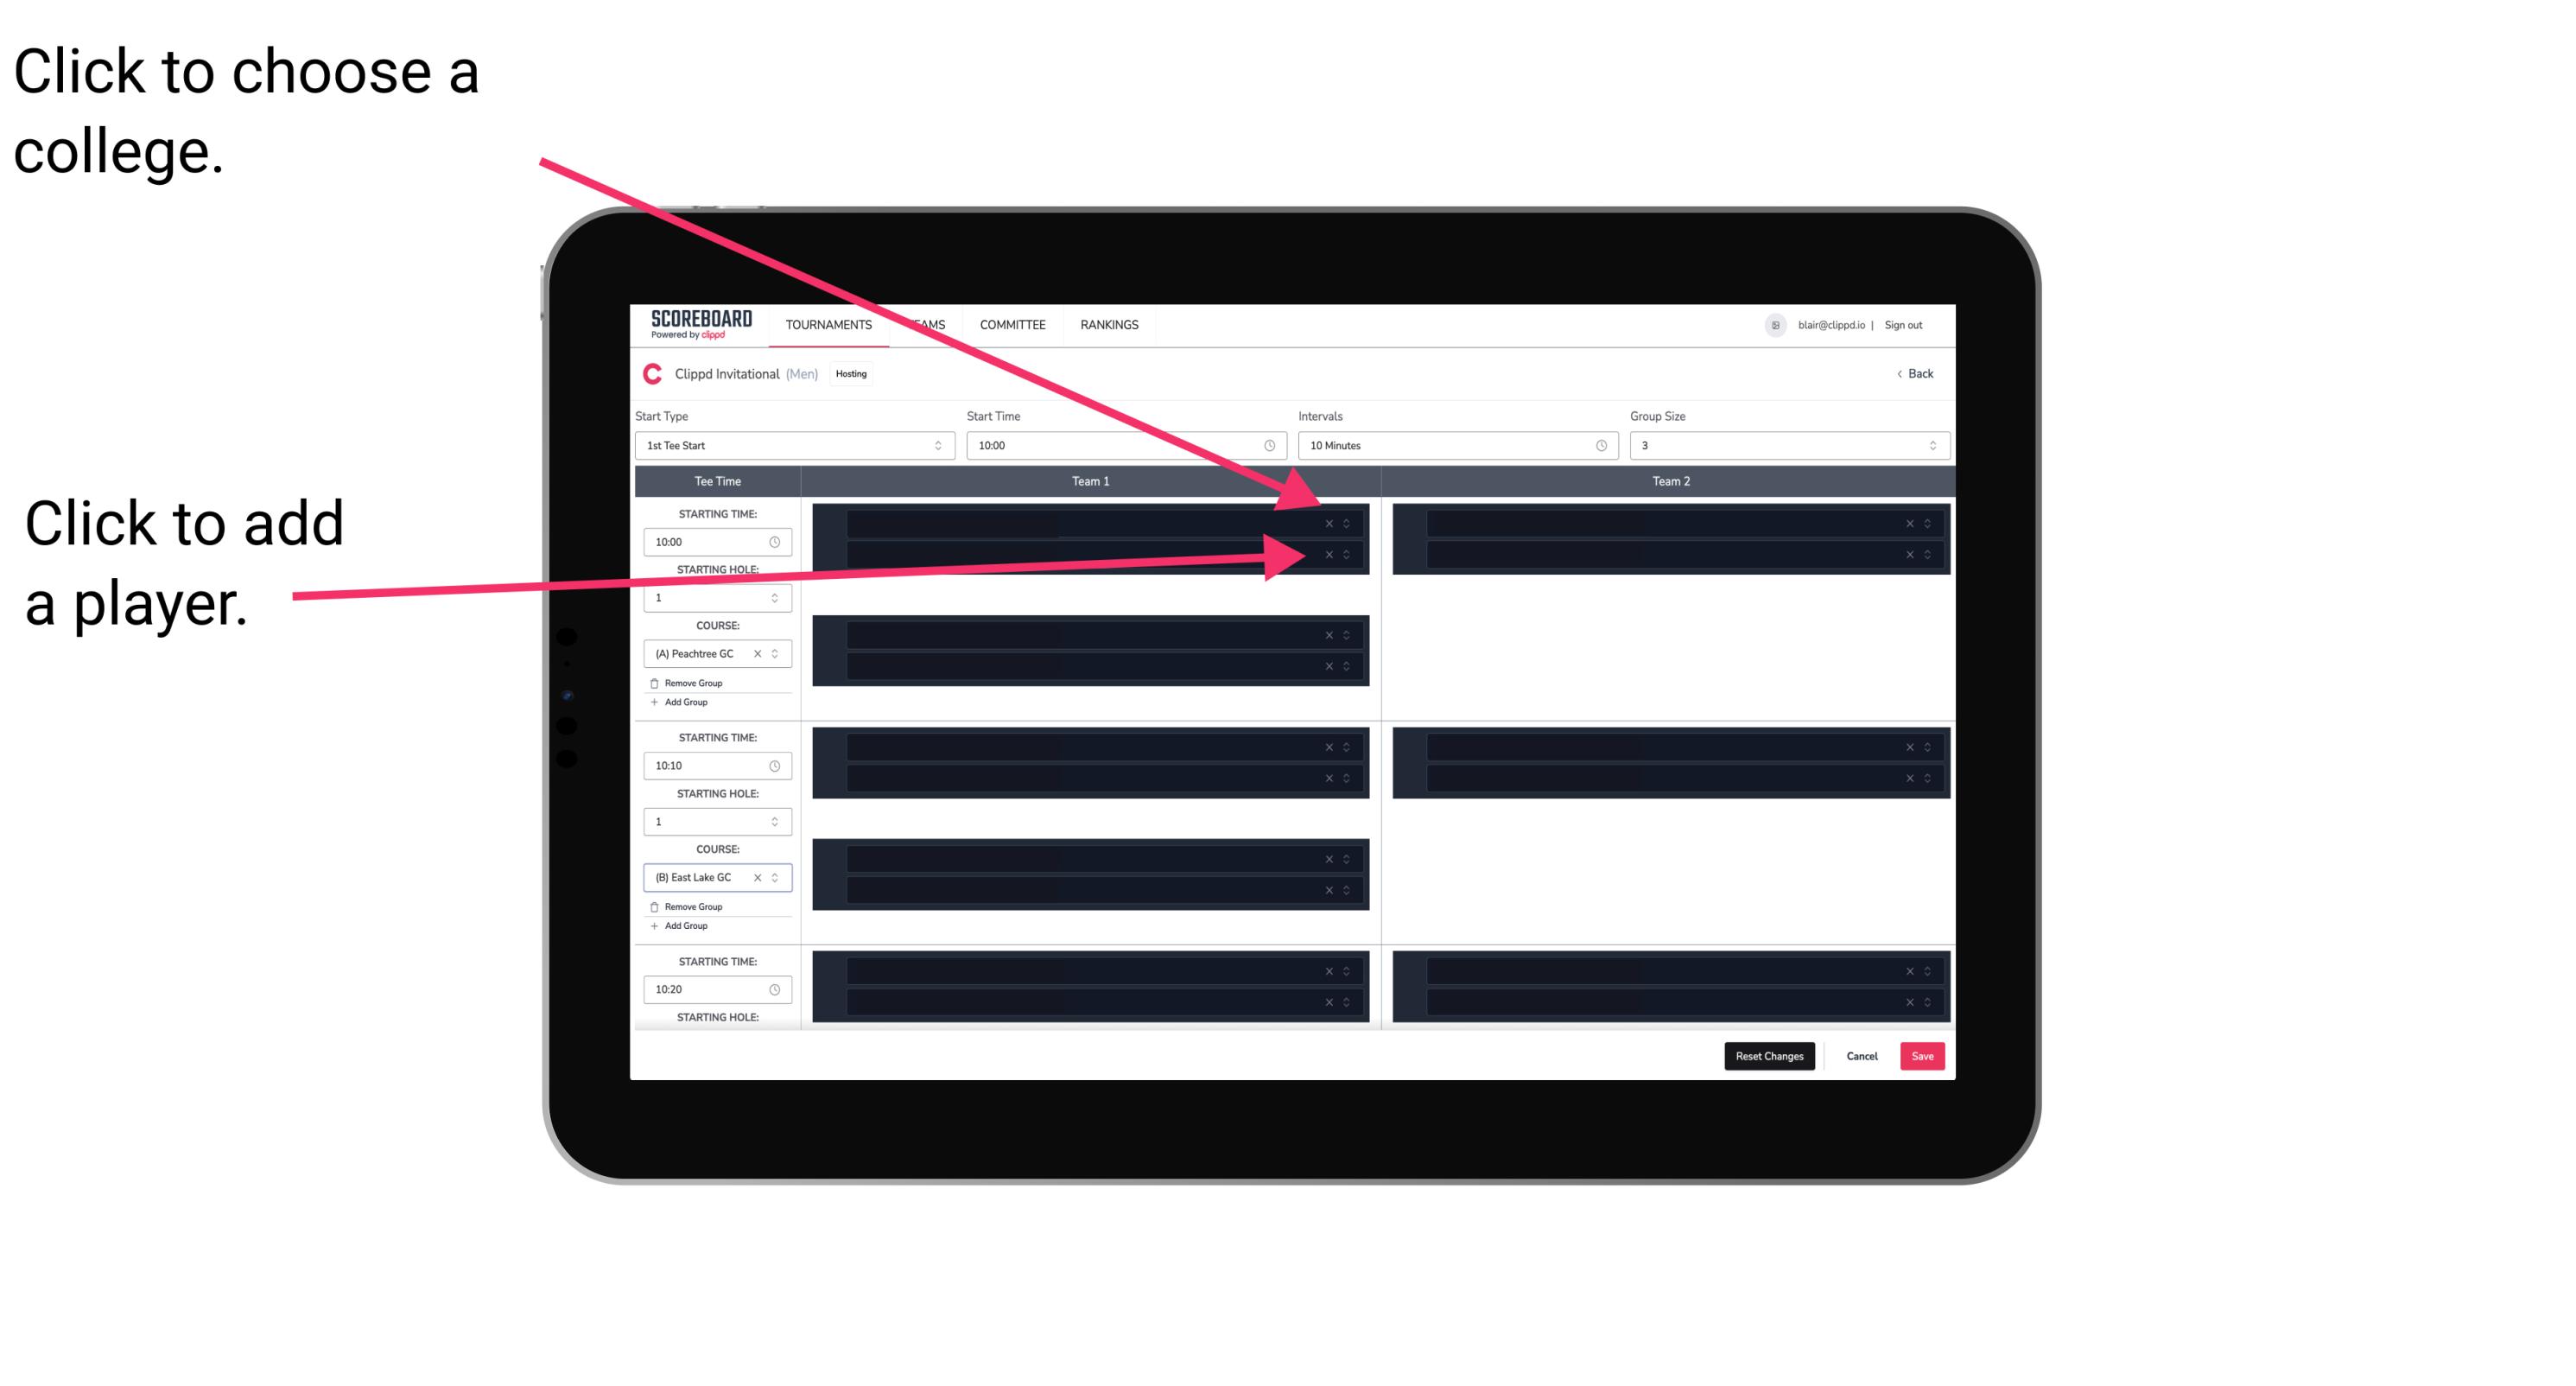
Task: Select the RANKINGS tab in the menu
Action: pyautogui.click(x=1109, y=326)
